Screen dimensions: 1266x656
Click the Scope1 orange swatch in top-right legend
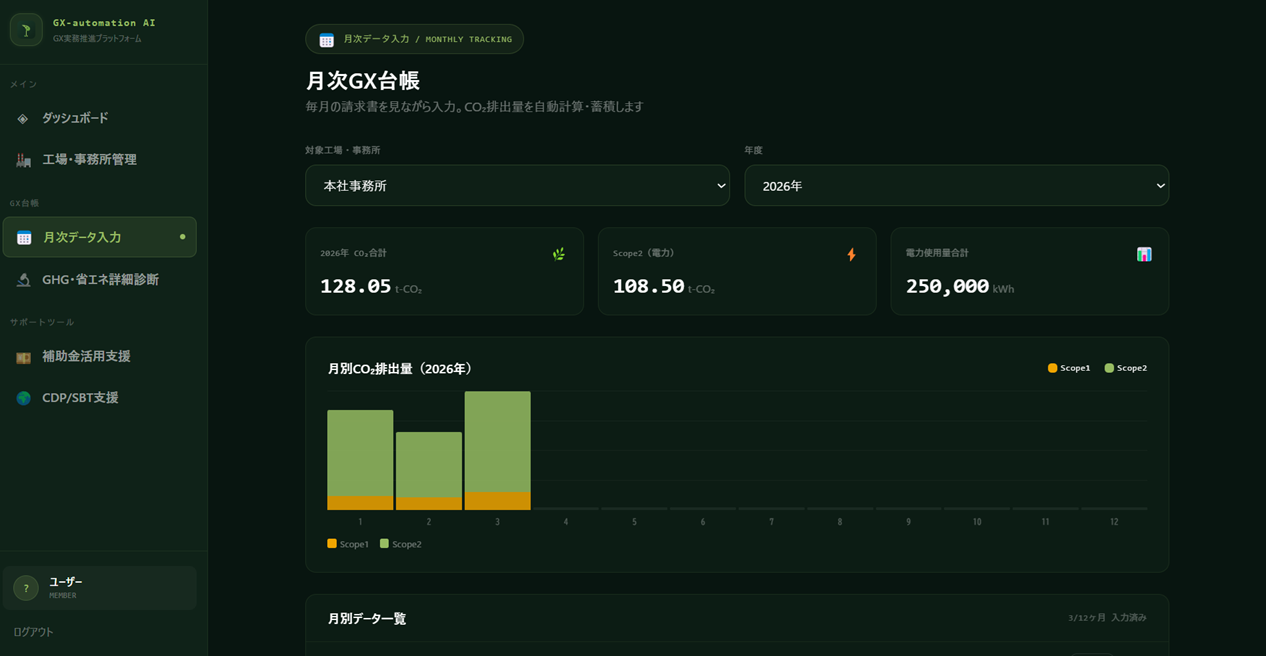(1052, 368)
